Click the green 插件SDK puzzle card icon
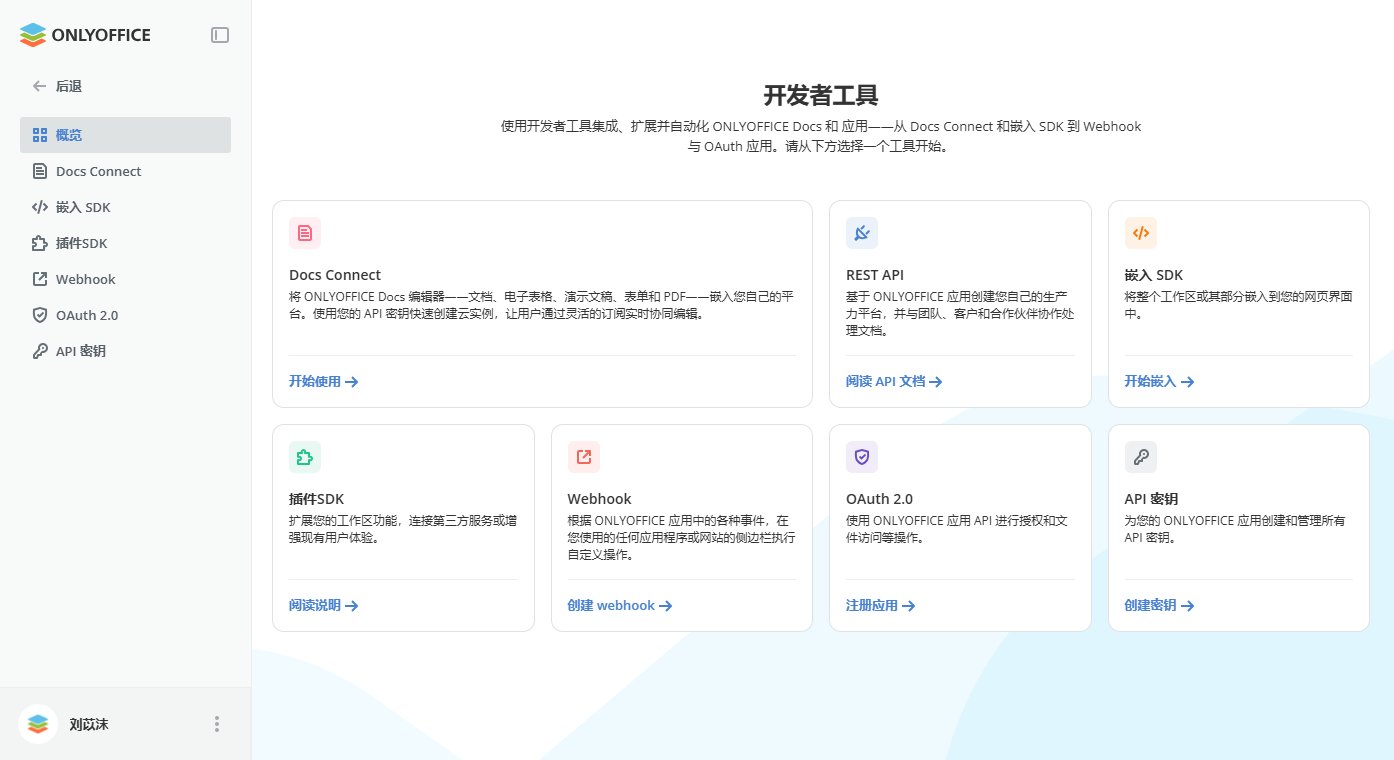 click(x=305, y=457)
